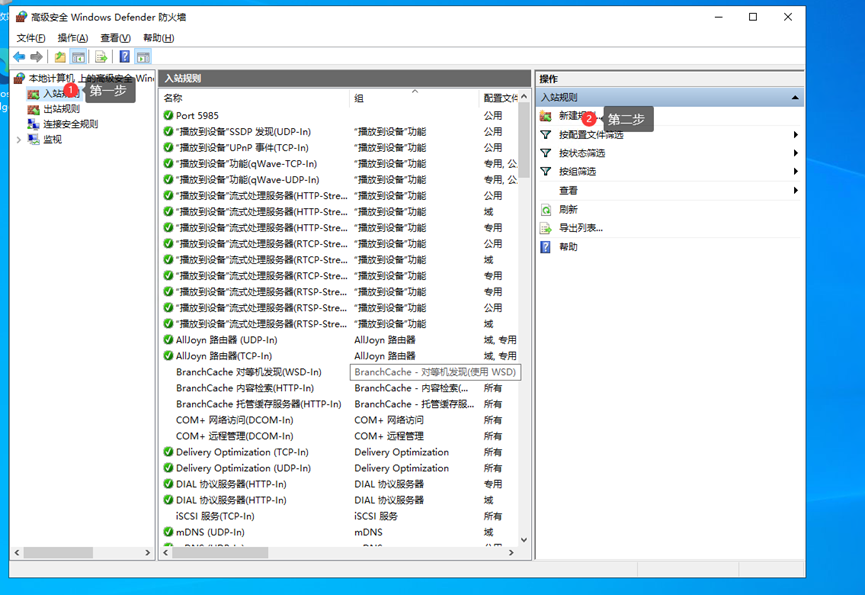Toggle the Show/Hide Action Pane toolbar icon
Image resolution: width=865 pixels, height=595 pixels.
tap(143, 57)
